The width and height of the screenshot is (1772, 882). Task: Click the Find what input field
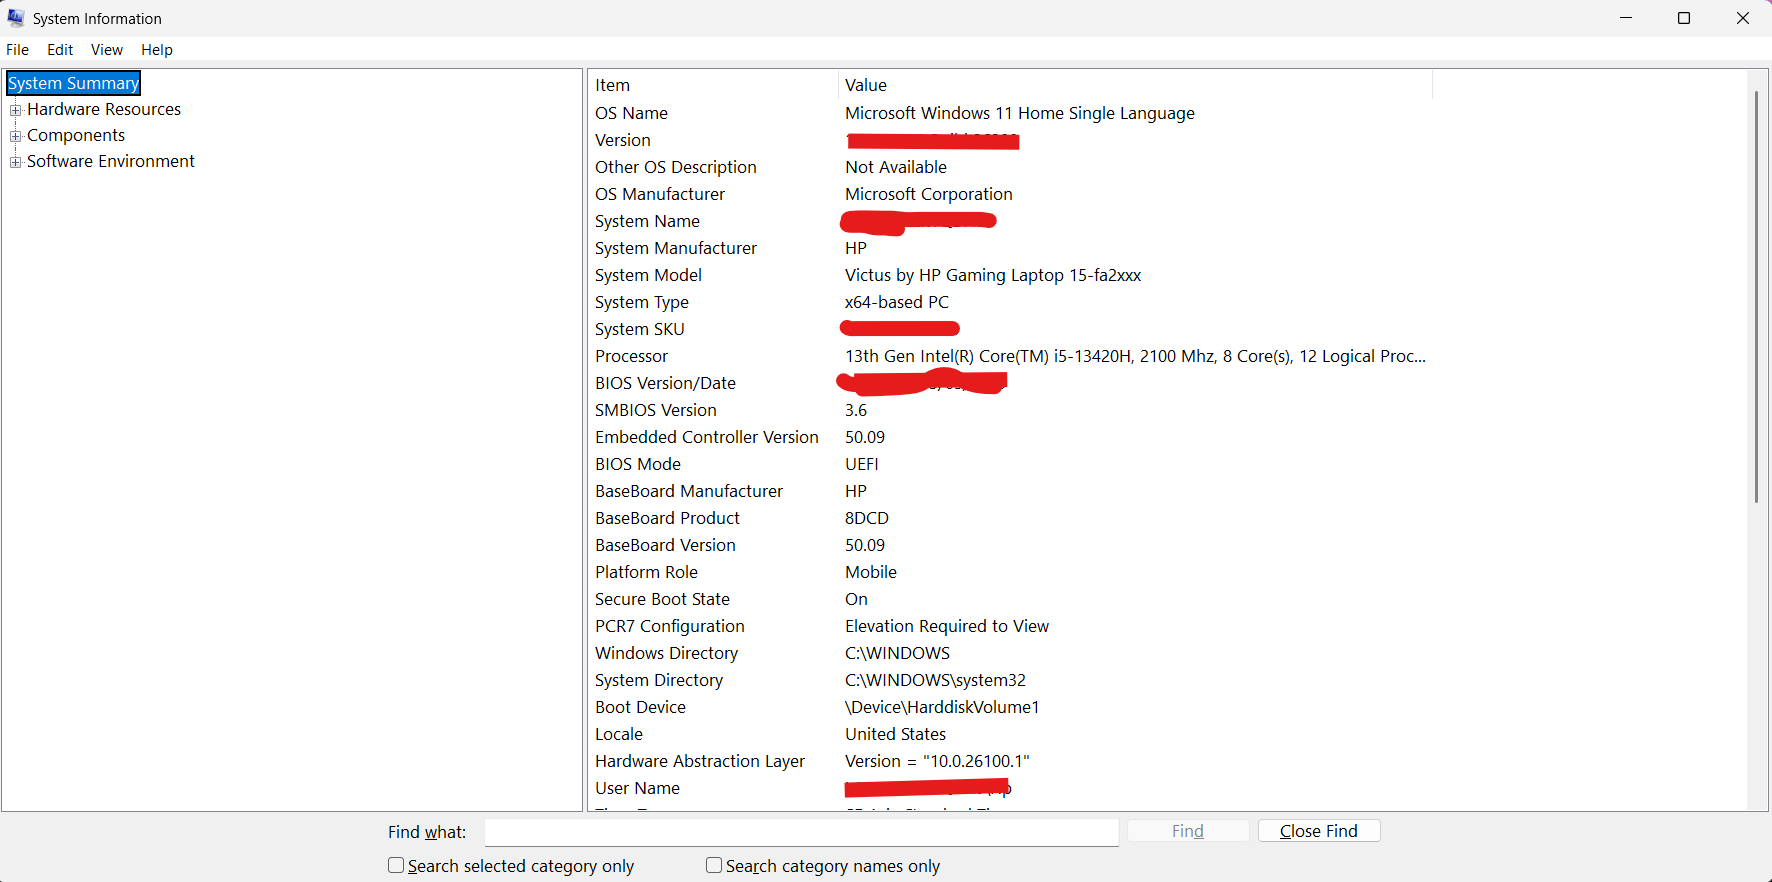[801, 832]
